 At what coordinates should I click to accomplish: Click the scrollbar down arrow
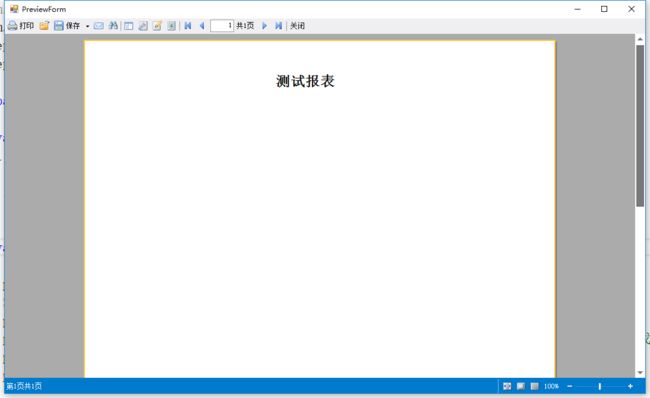pyautogui.click(x=640, y=372)
